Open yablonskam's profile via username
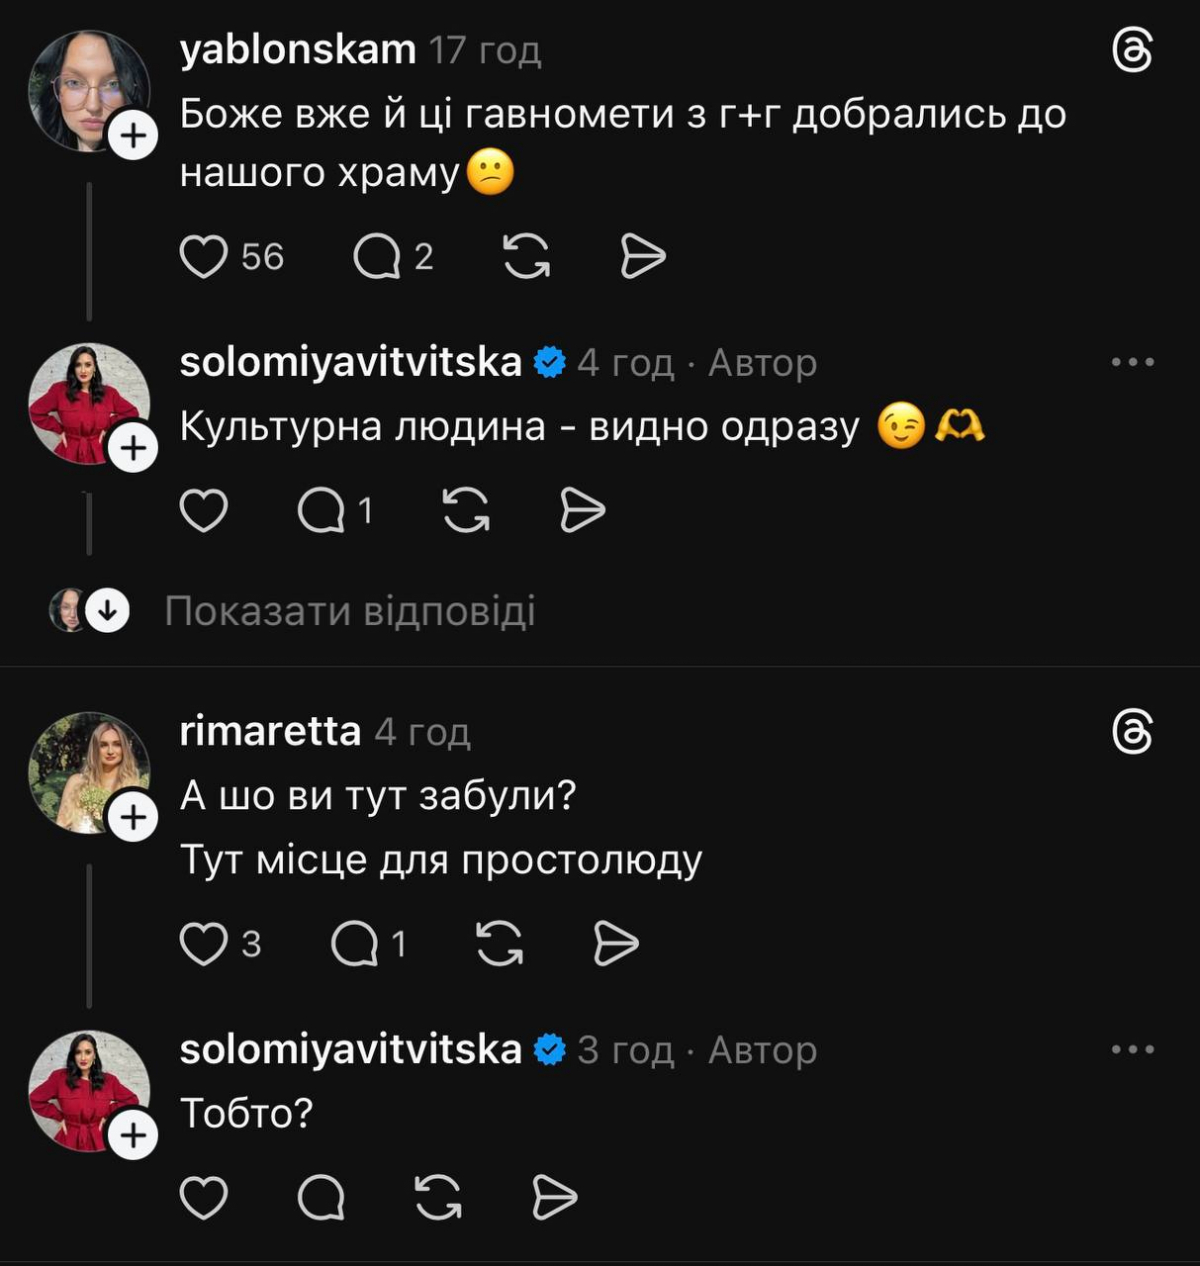Viewport: 1200px width, 1266px height. click(298, 49)
